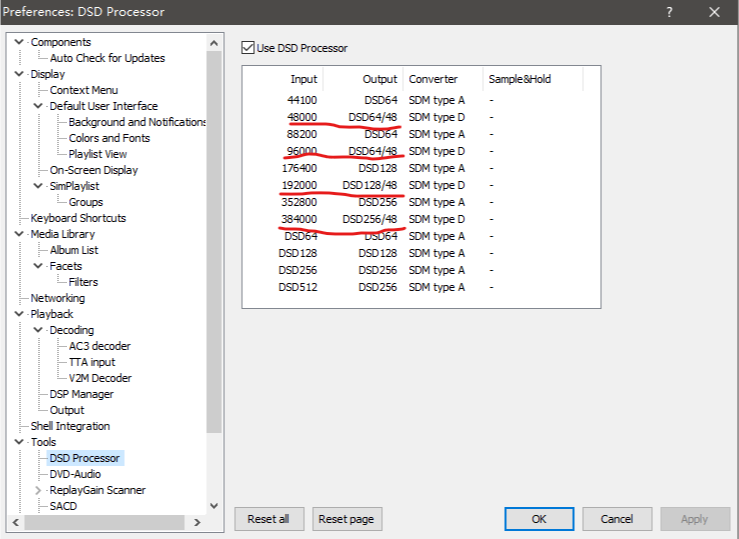Click the tree's vertical scrollbar thumb
Screen dimensions: 739x539
point(213,240)
